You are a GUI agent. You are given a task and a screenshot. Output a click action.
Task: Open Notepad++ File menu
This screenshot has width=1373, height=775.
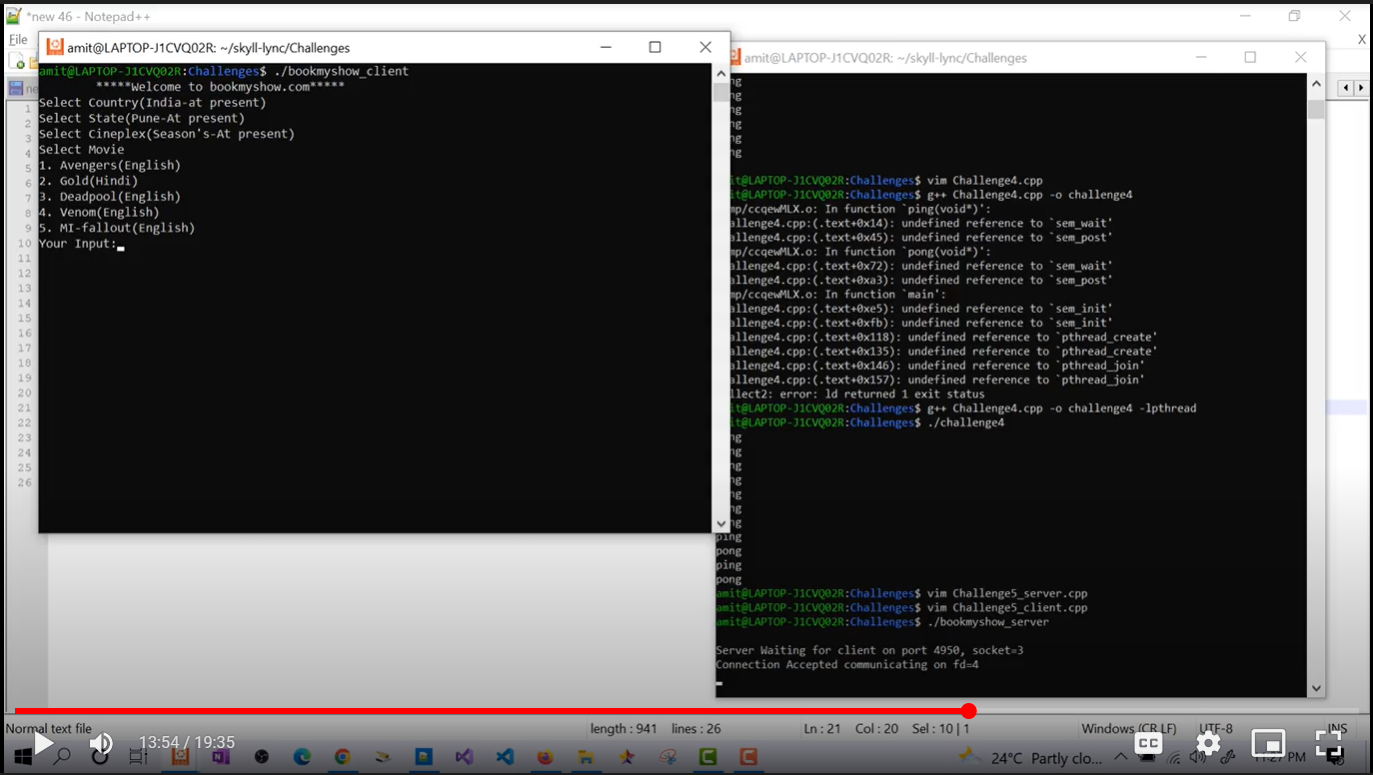pos(18,40)
